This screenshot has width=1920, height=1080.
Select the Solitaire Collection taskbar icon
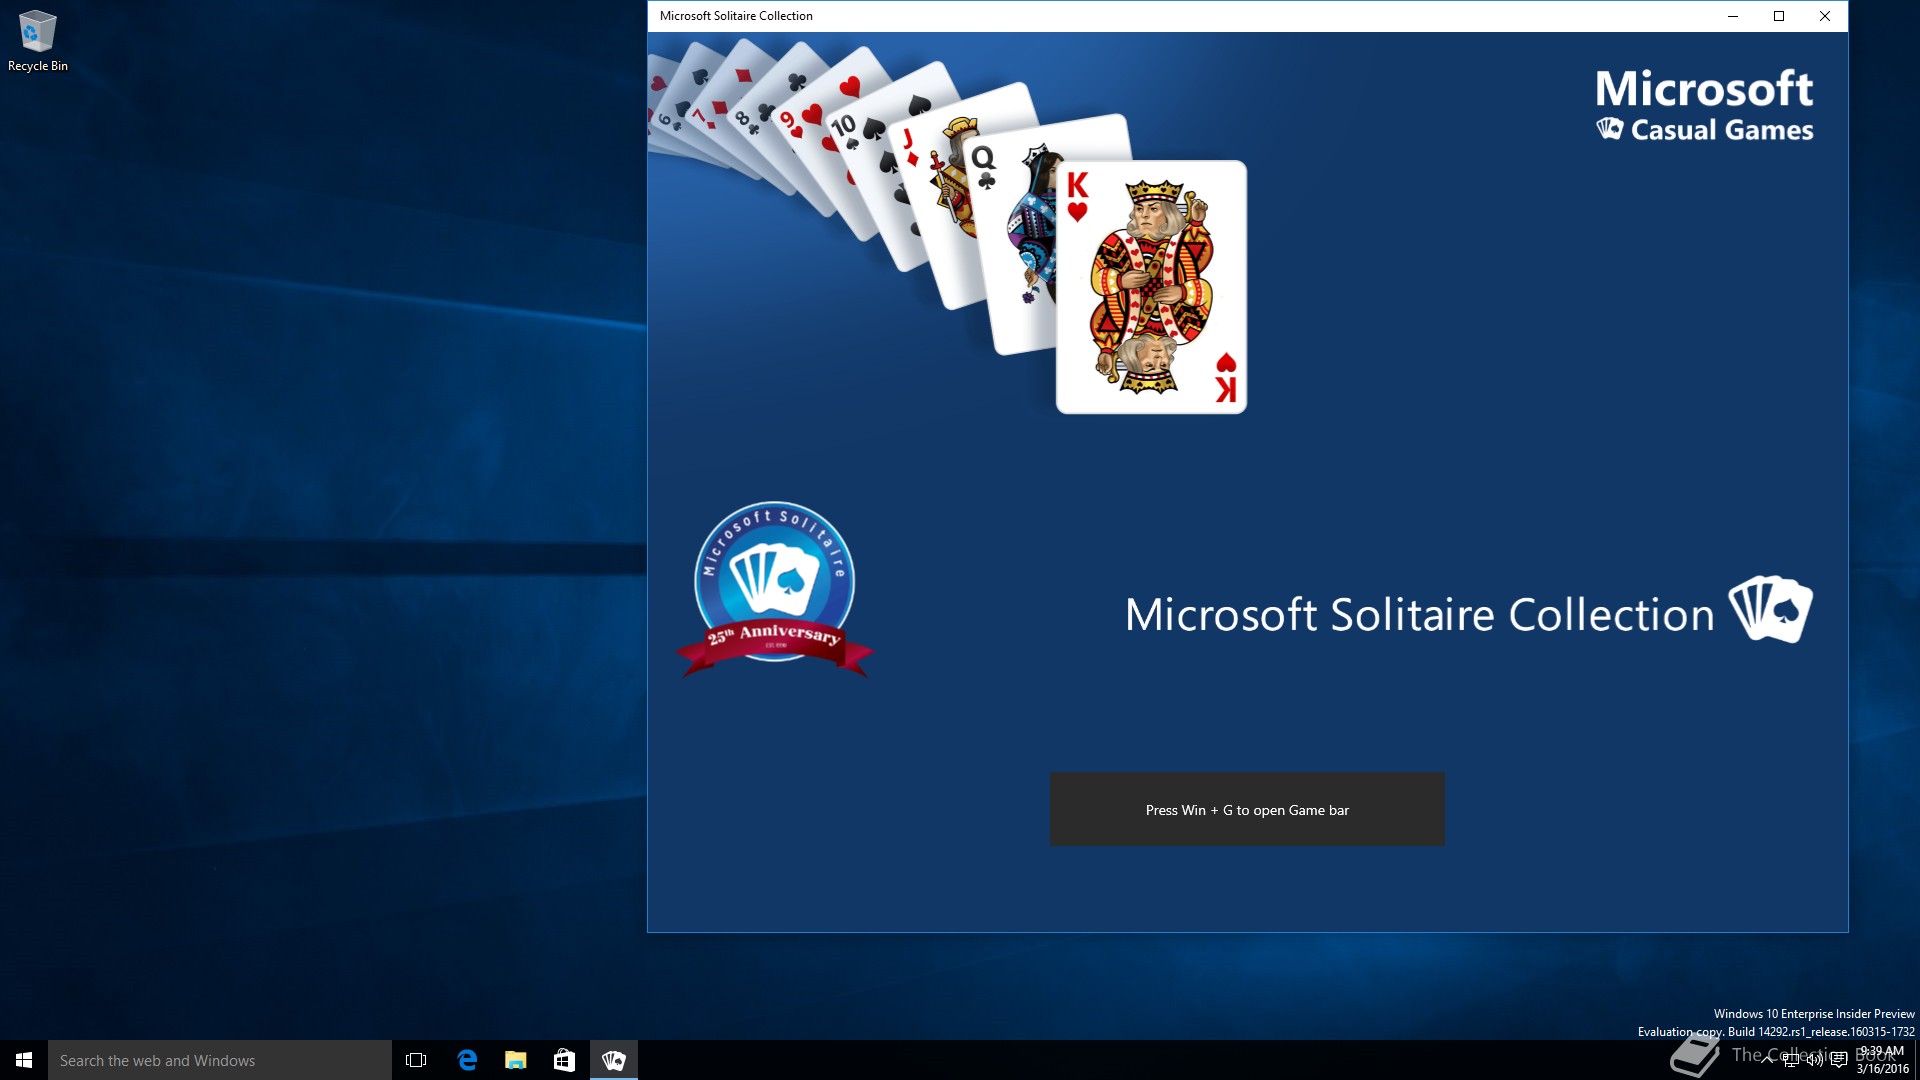tap(613, 1060)
